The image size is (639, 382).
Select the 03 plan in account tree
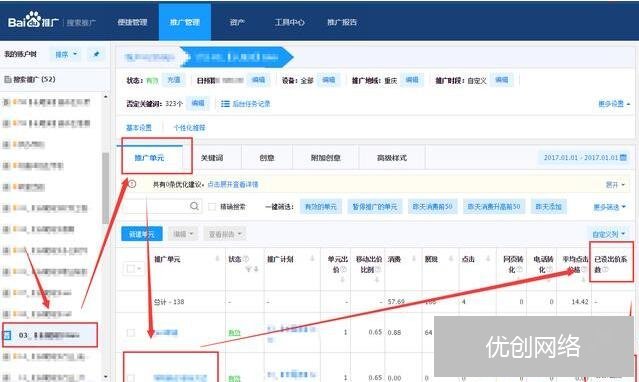point(50,335)
